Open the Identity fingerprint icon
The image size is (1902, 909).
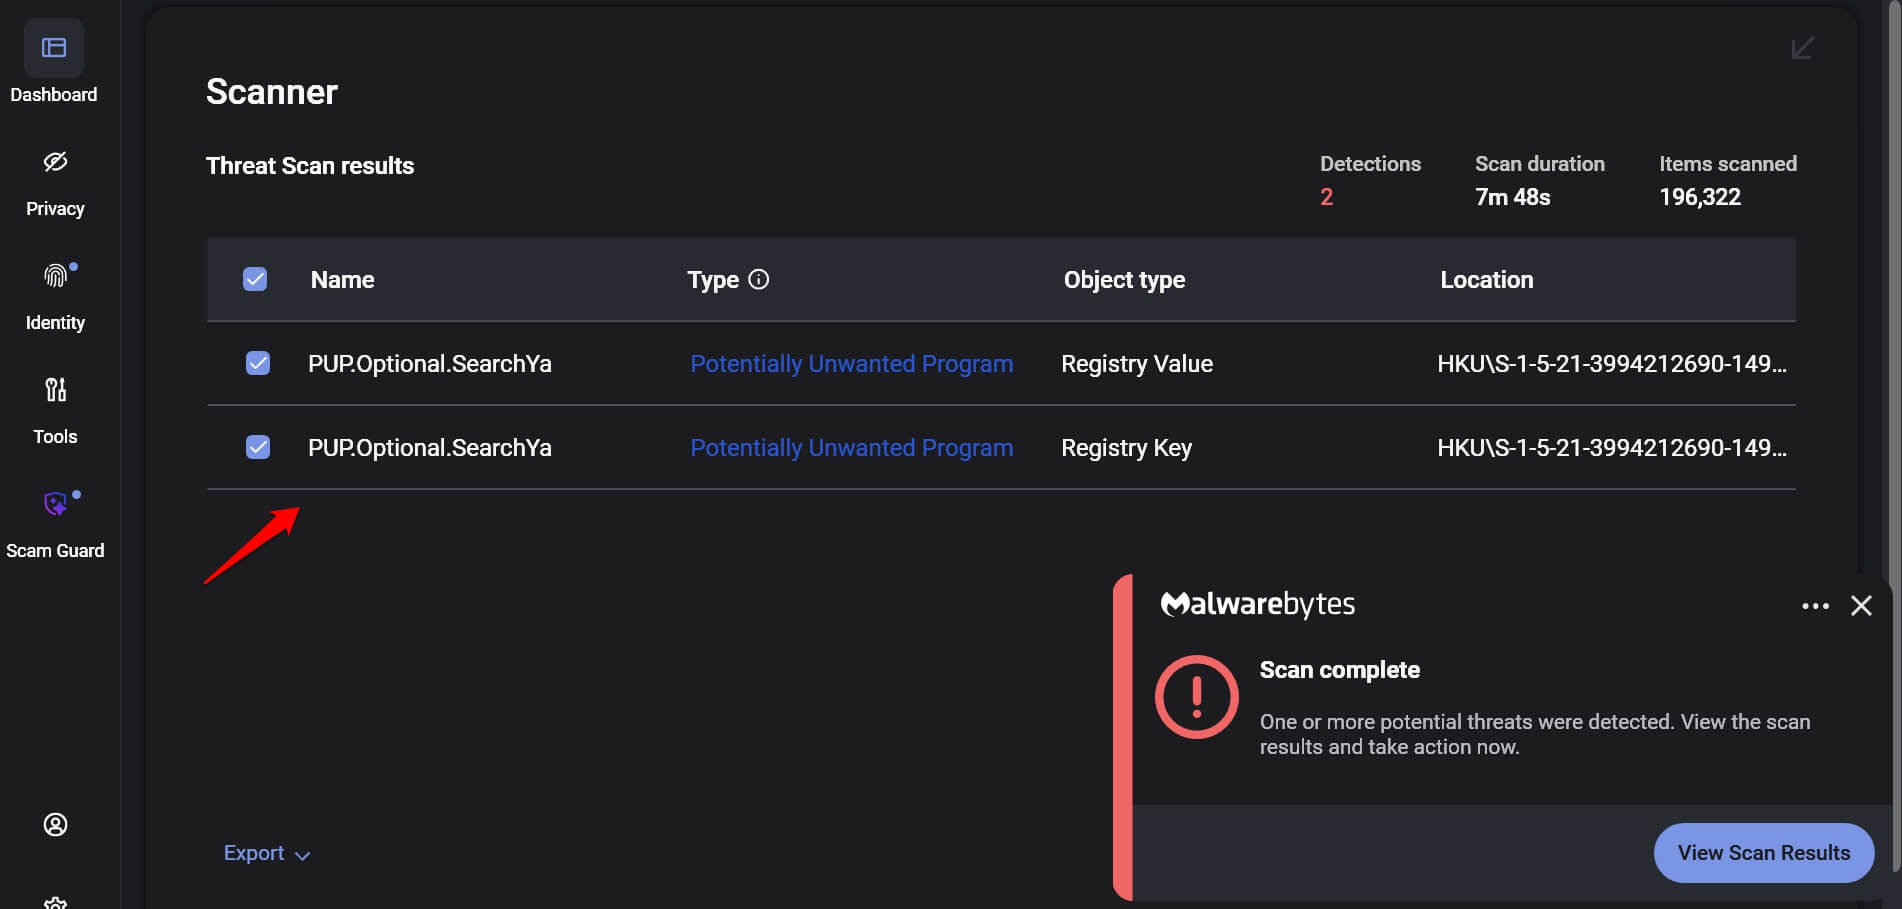coord(55,275)
